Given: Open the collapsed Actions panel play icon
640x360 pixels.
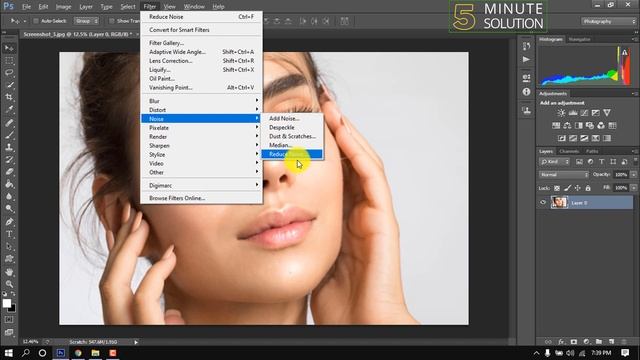Looking at the screenshot, I should tap(526, 60).
